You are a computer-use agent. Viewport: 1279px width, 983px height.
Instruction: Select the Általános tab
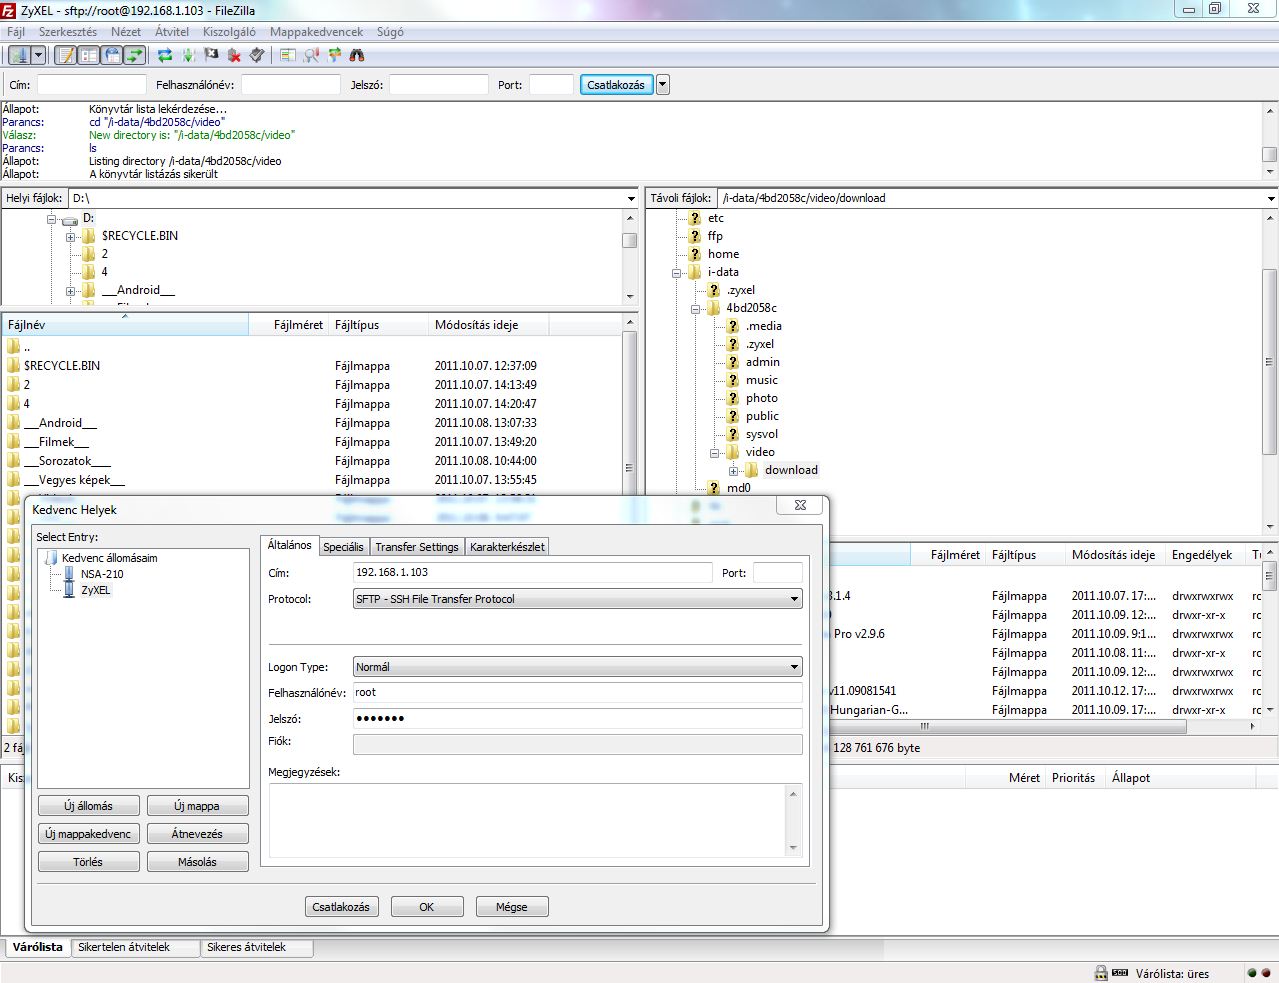[x=289, y=545]
